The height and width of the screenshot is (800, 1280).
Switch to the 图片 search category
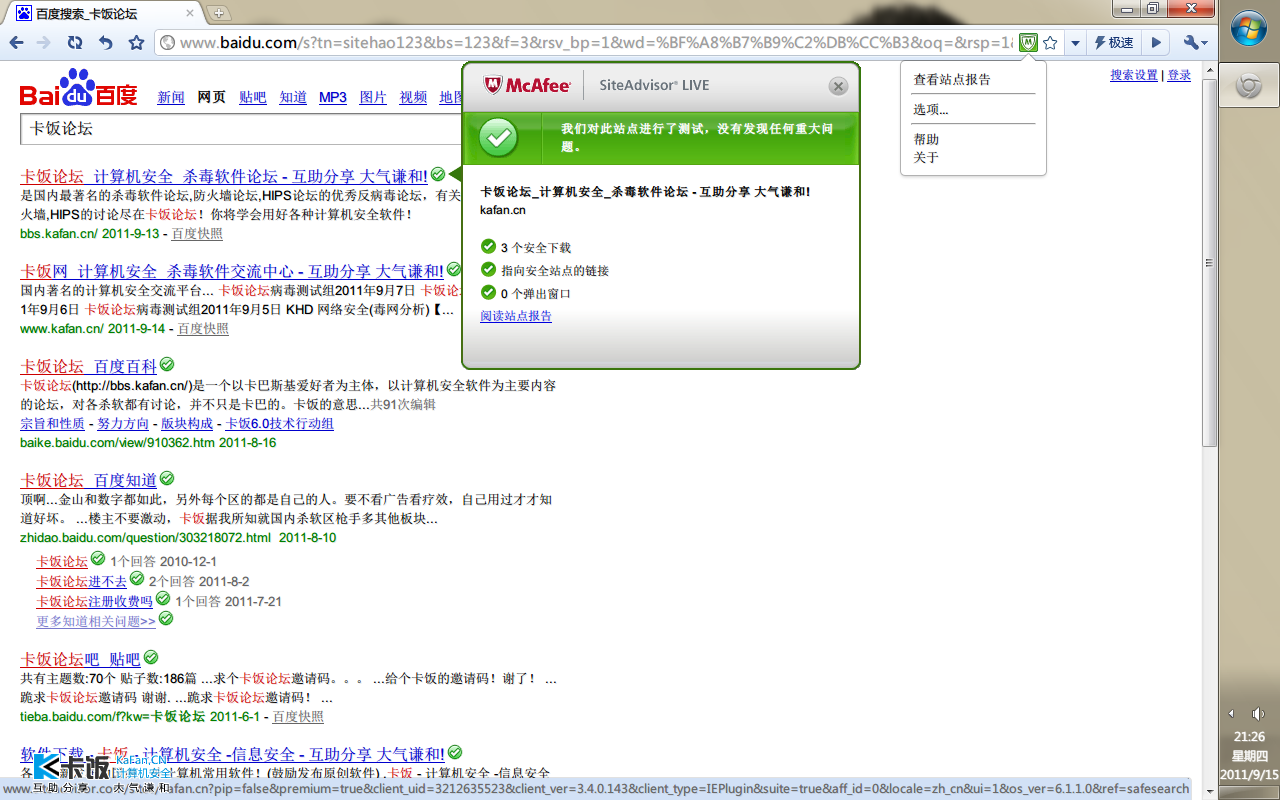pyautogui.click(x=373, y=97)
